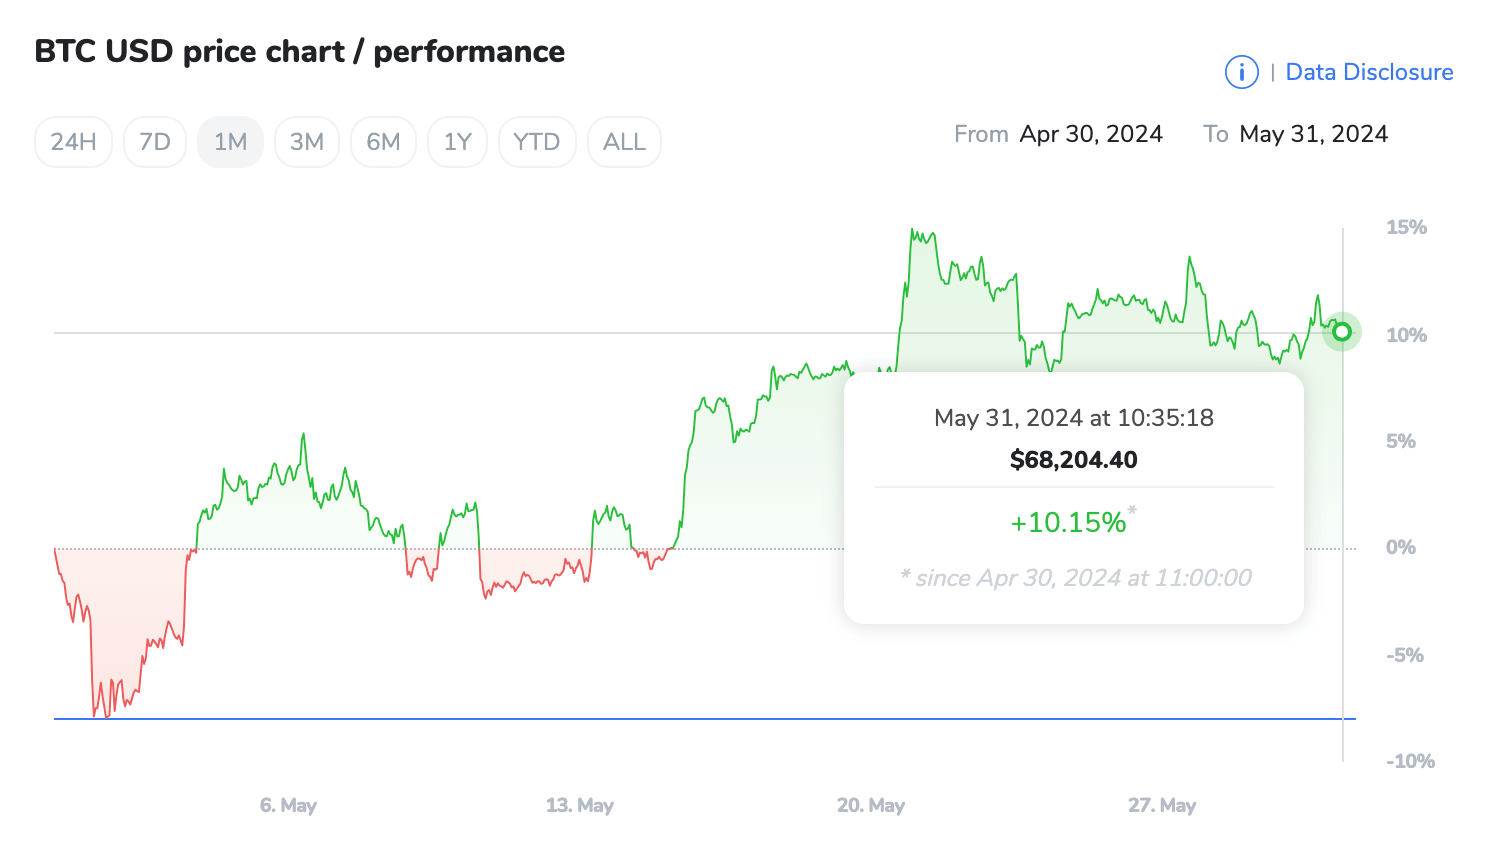The height and width of the screenshot is (868, 1490).
Task: Choose the 1M time range
Action: click(x=230, y=142)
